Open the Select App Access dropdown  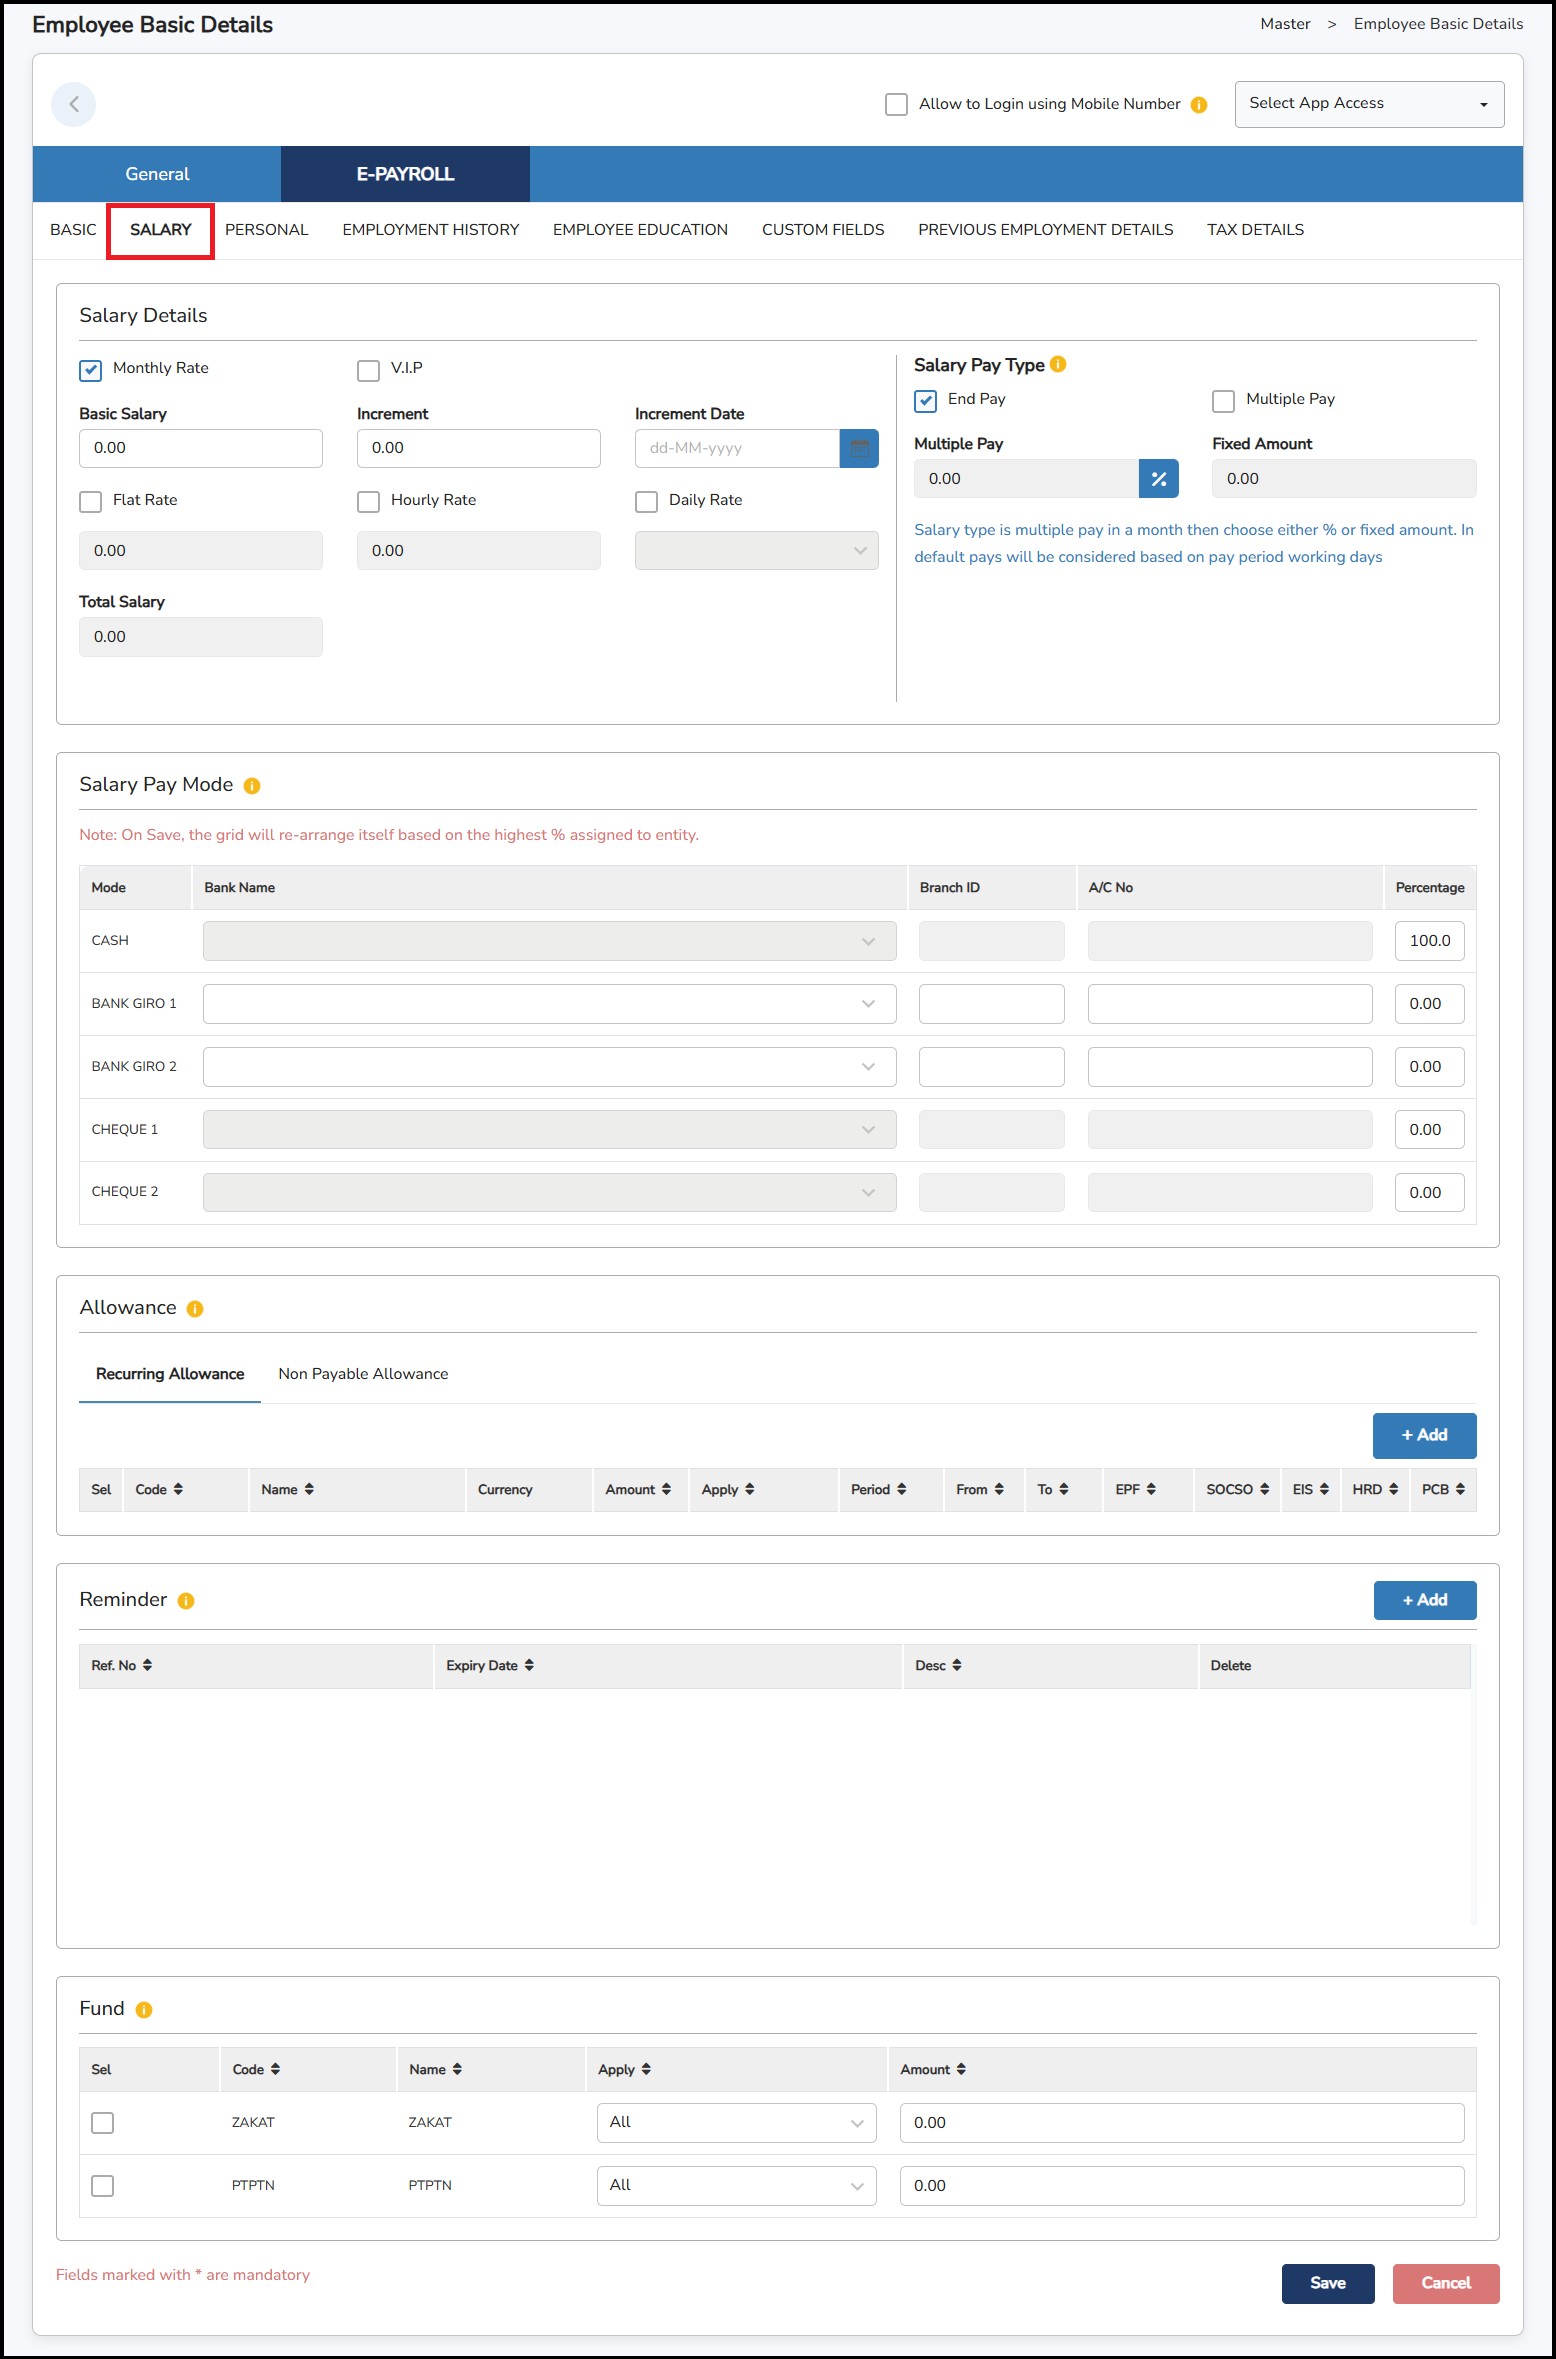point(1368,104)
